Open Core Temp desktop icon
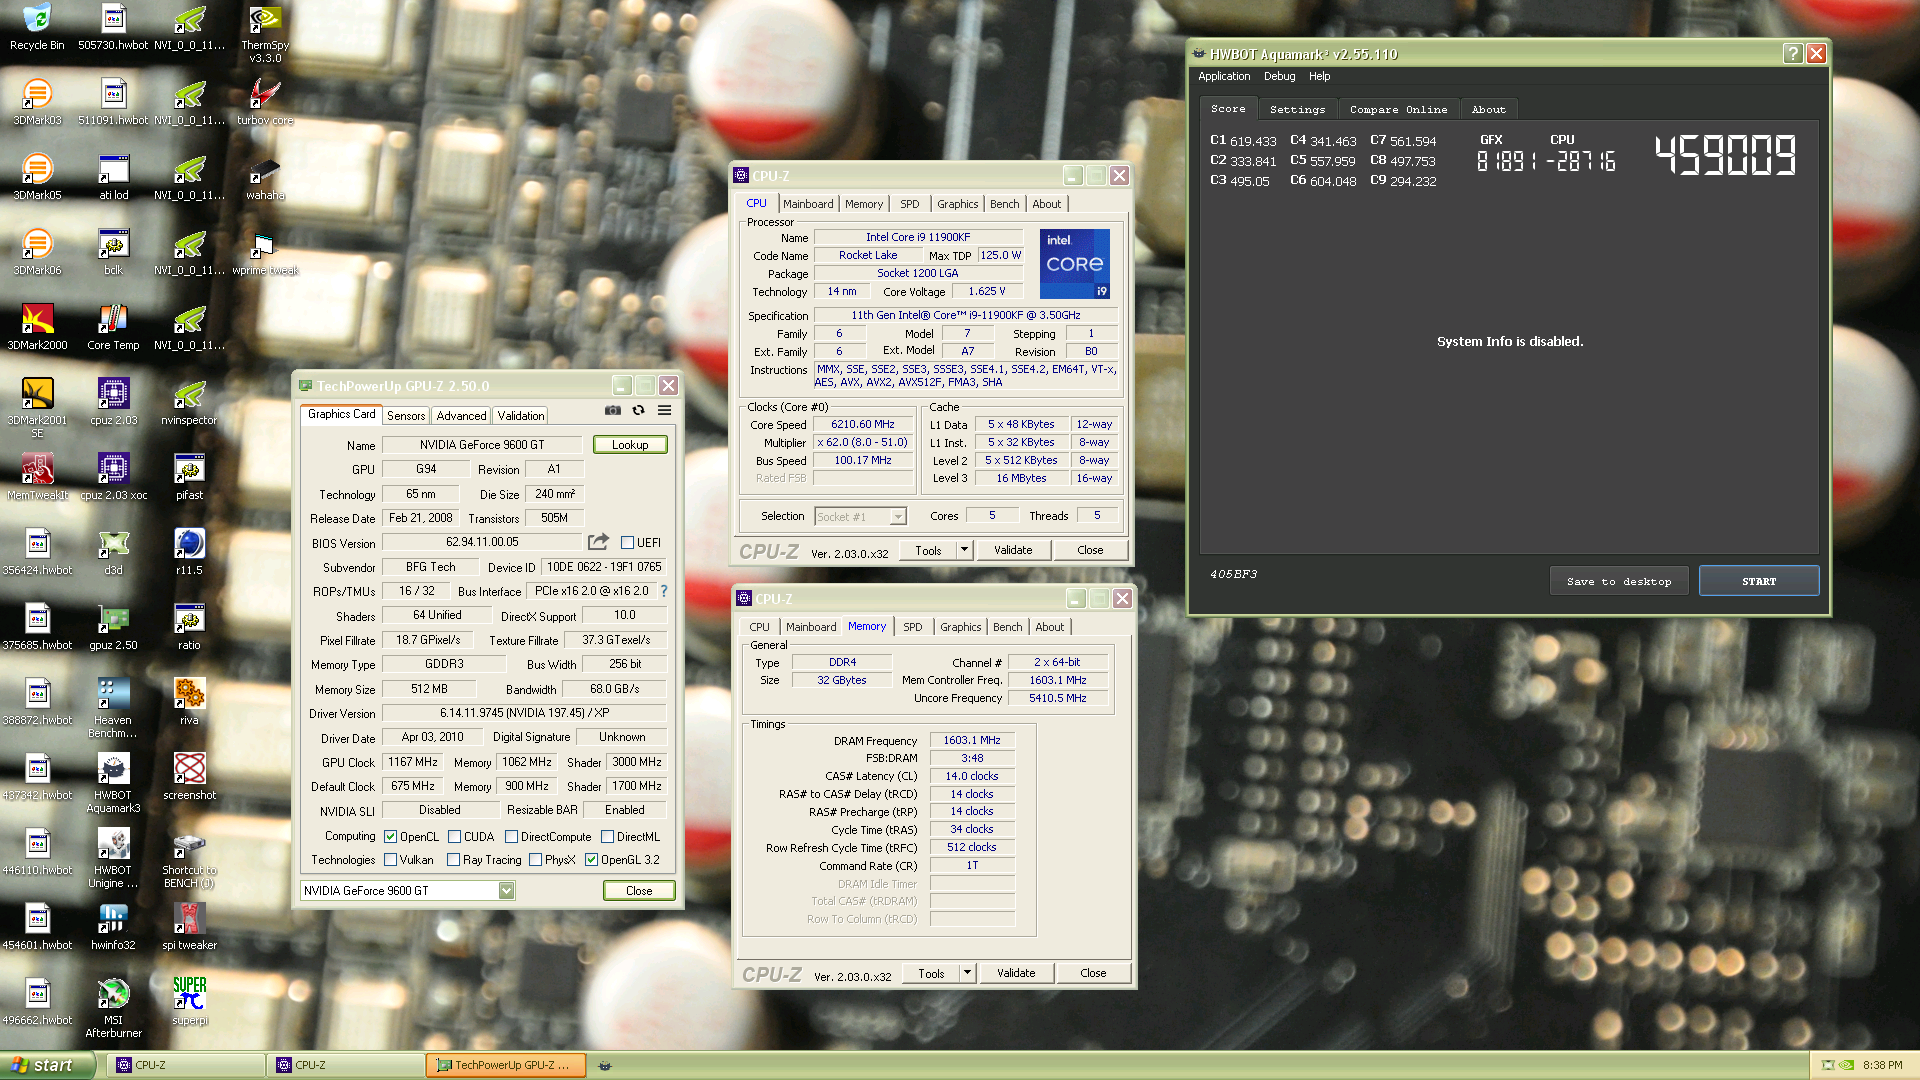The image size is (1920, 1080). [113, 327]
